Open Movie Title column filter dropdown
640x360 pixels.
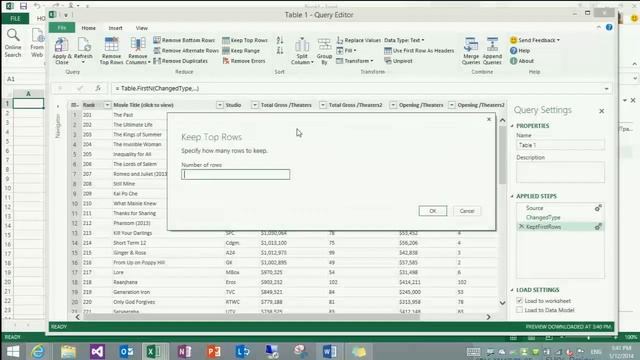click(220, 105)
